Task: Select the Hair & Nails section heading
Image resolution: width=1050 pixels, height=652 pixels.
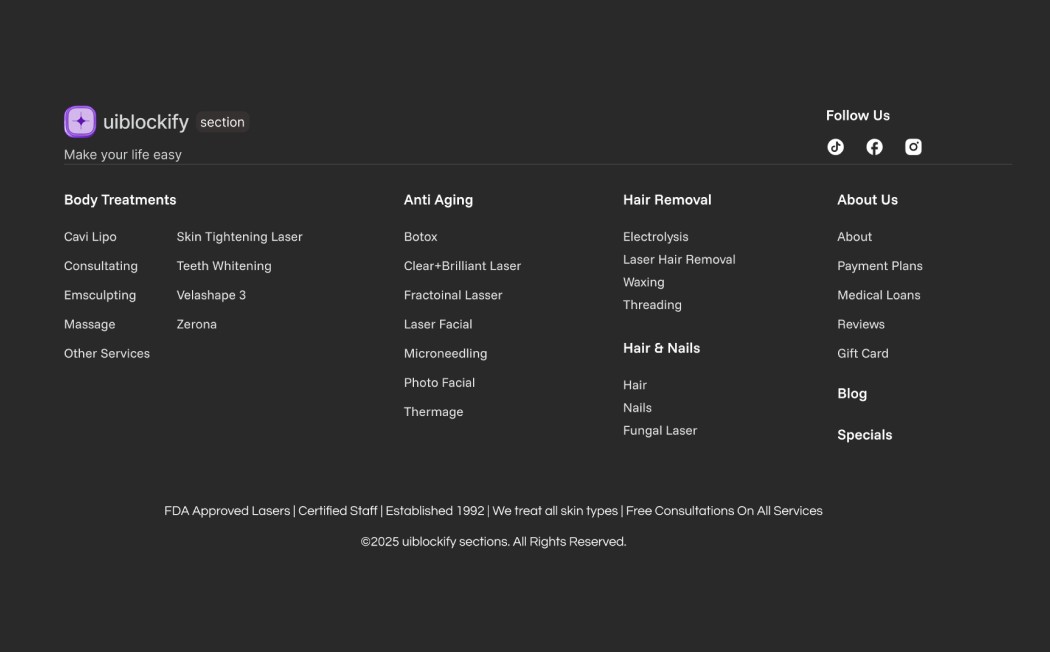Action: [661, 348]
